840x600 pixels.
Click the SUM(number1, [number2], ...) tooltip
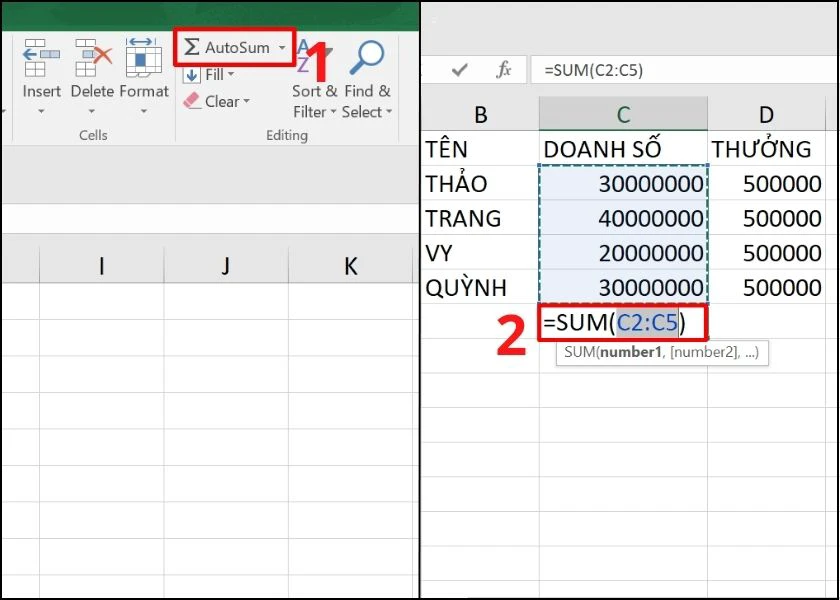coord(662,353)
